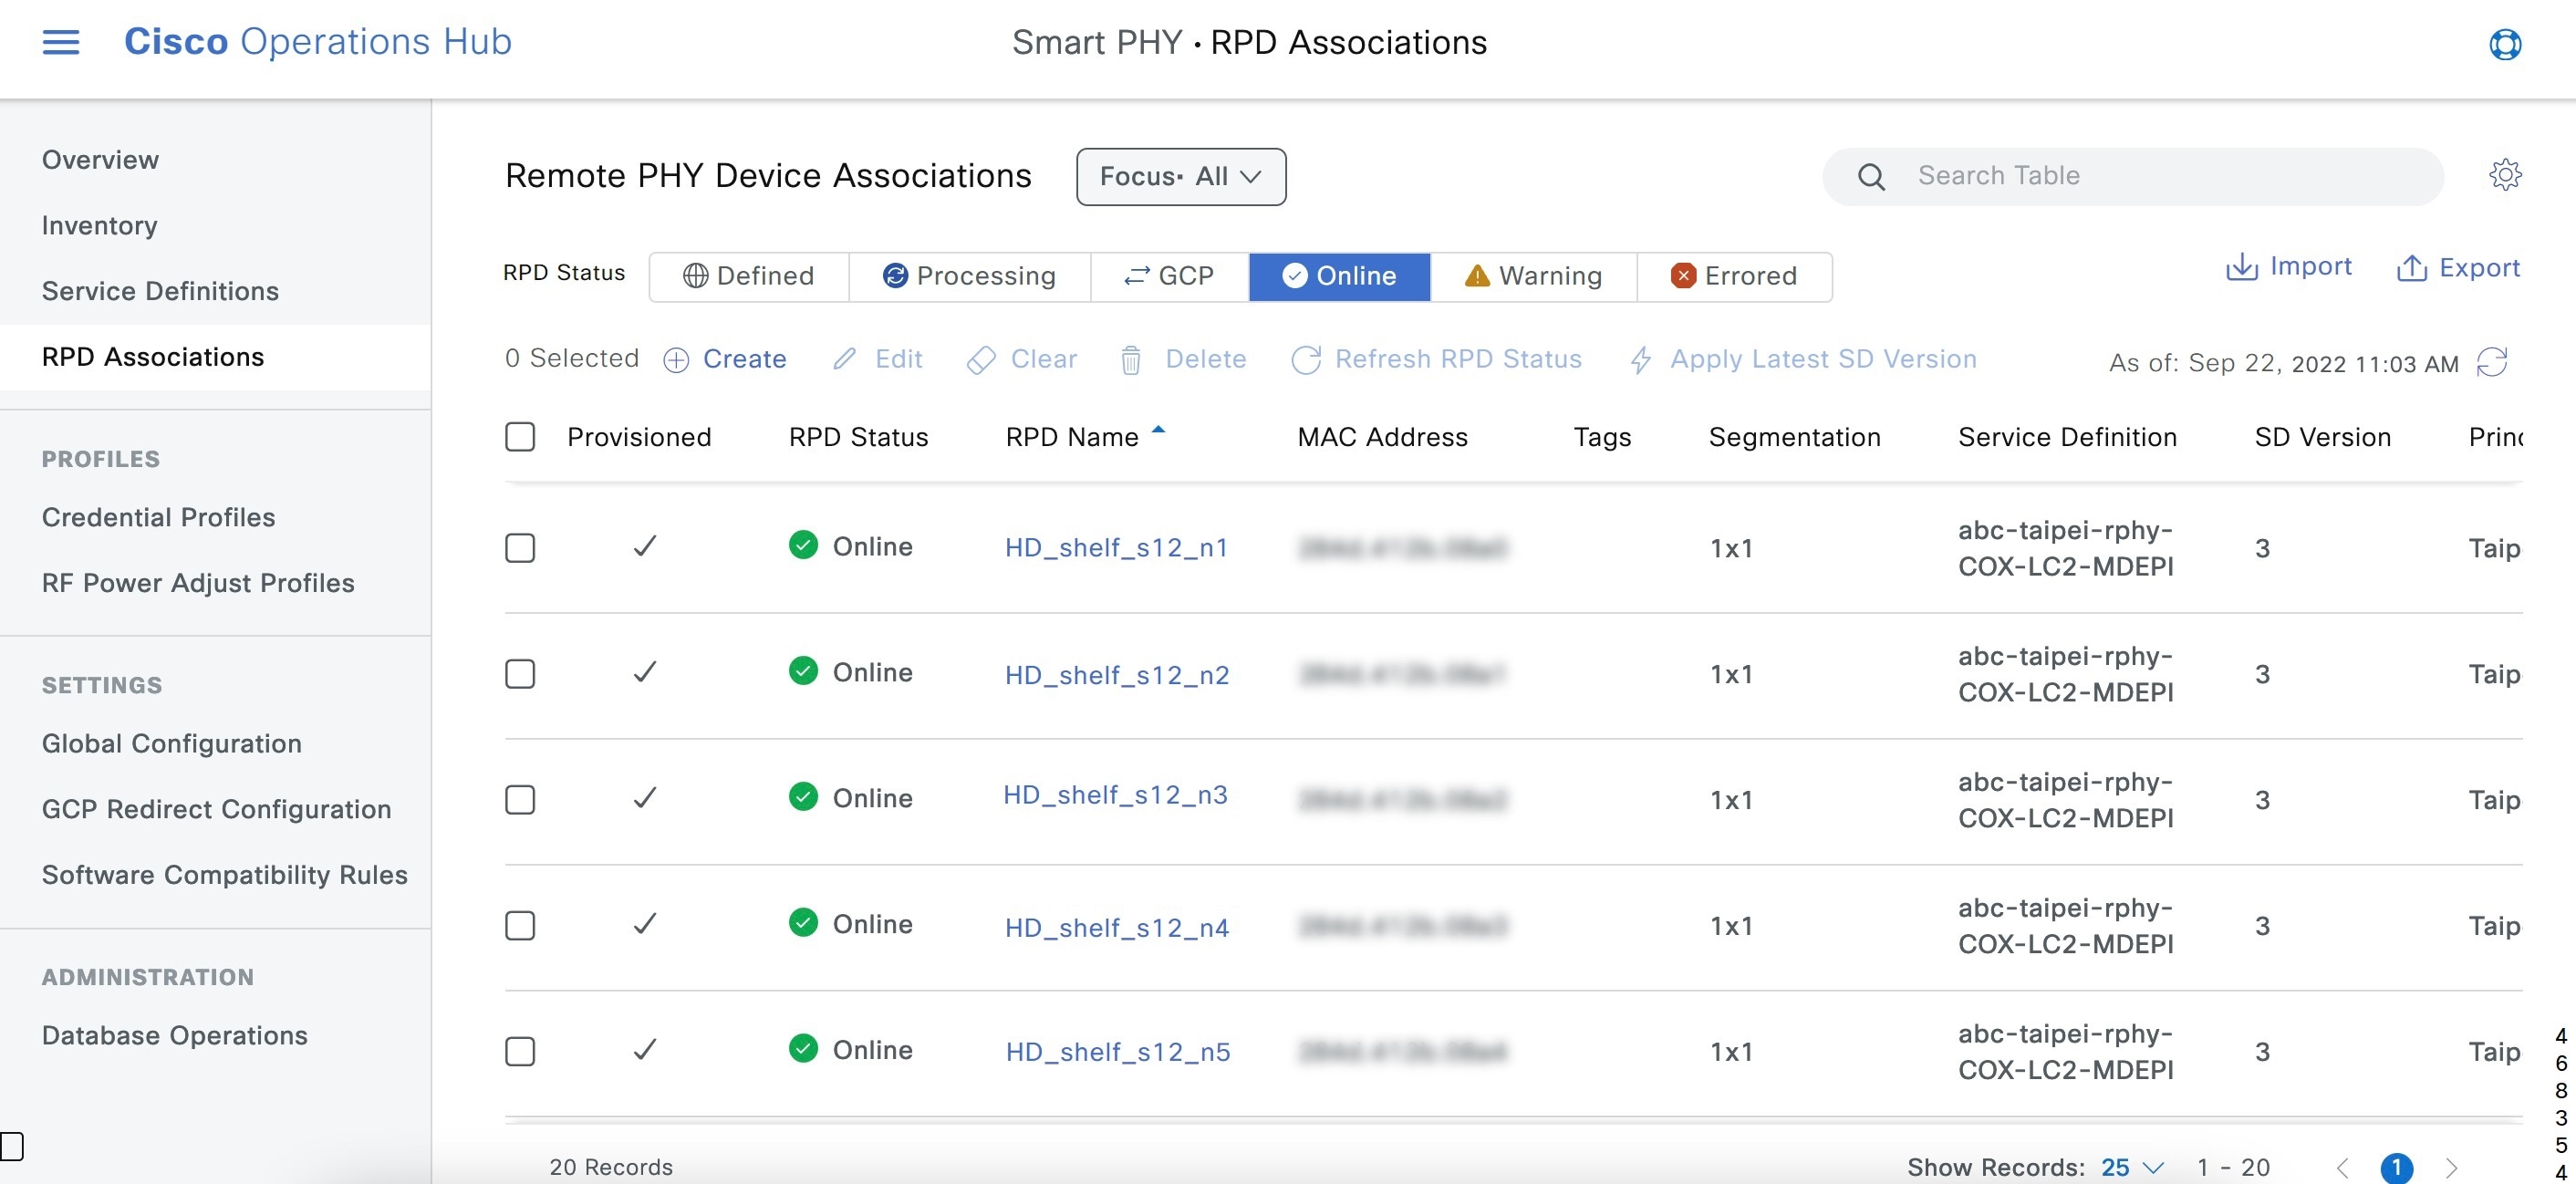The width and height of the screenshot is (2576, 1184).
Task: Click the Import download icon
Action: coord(2241,267)
